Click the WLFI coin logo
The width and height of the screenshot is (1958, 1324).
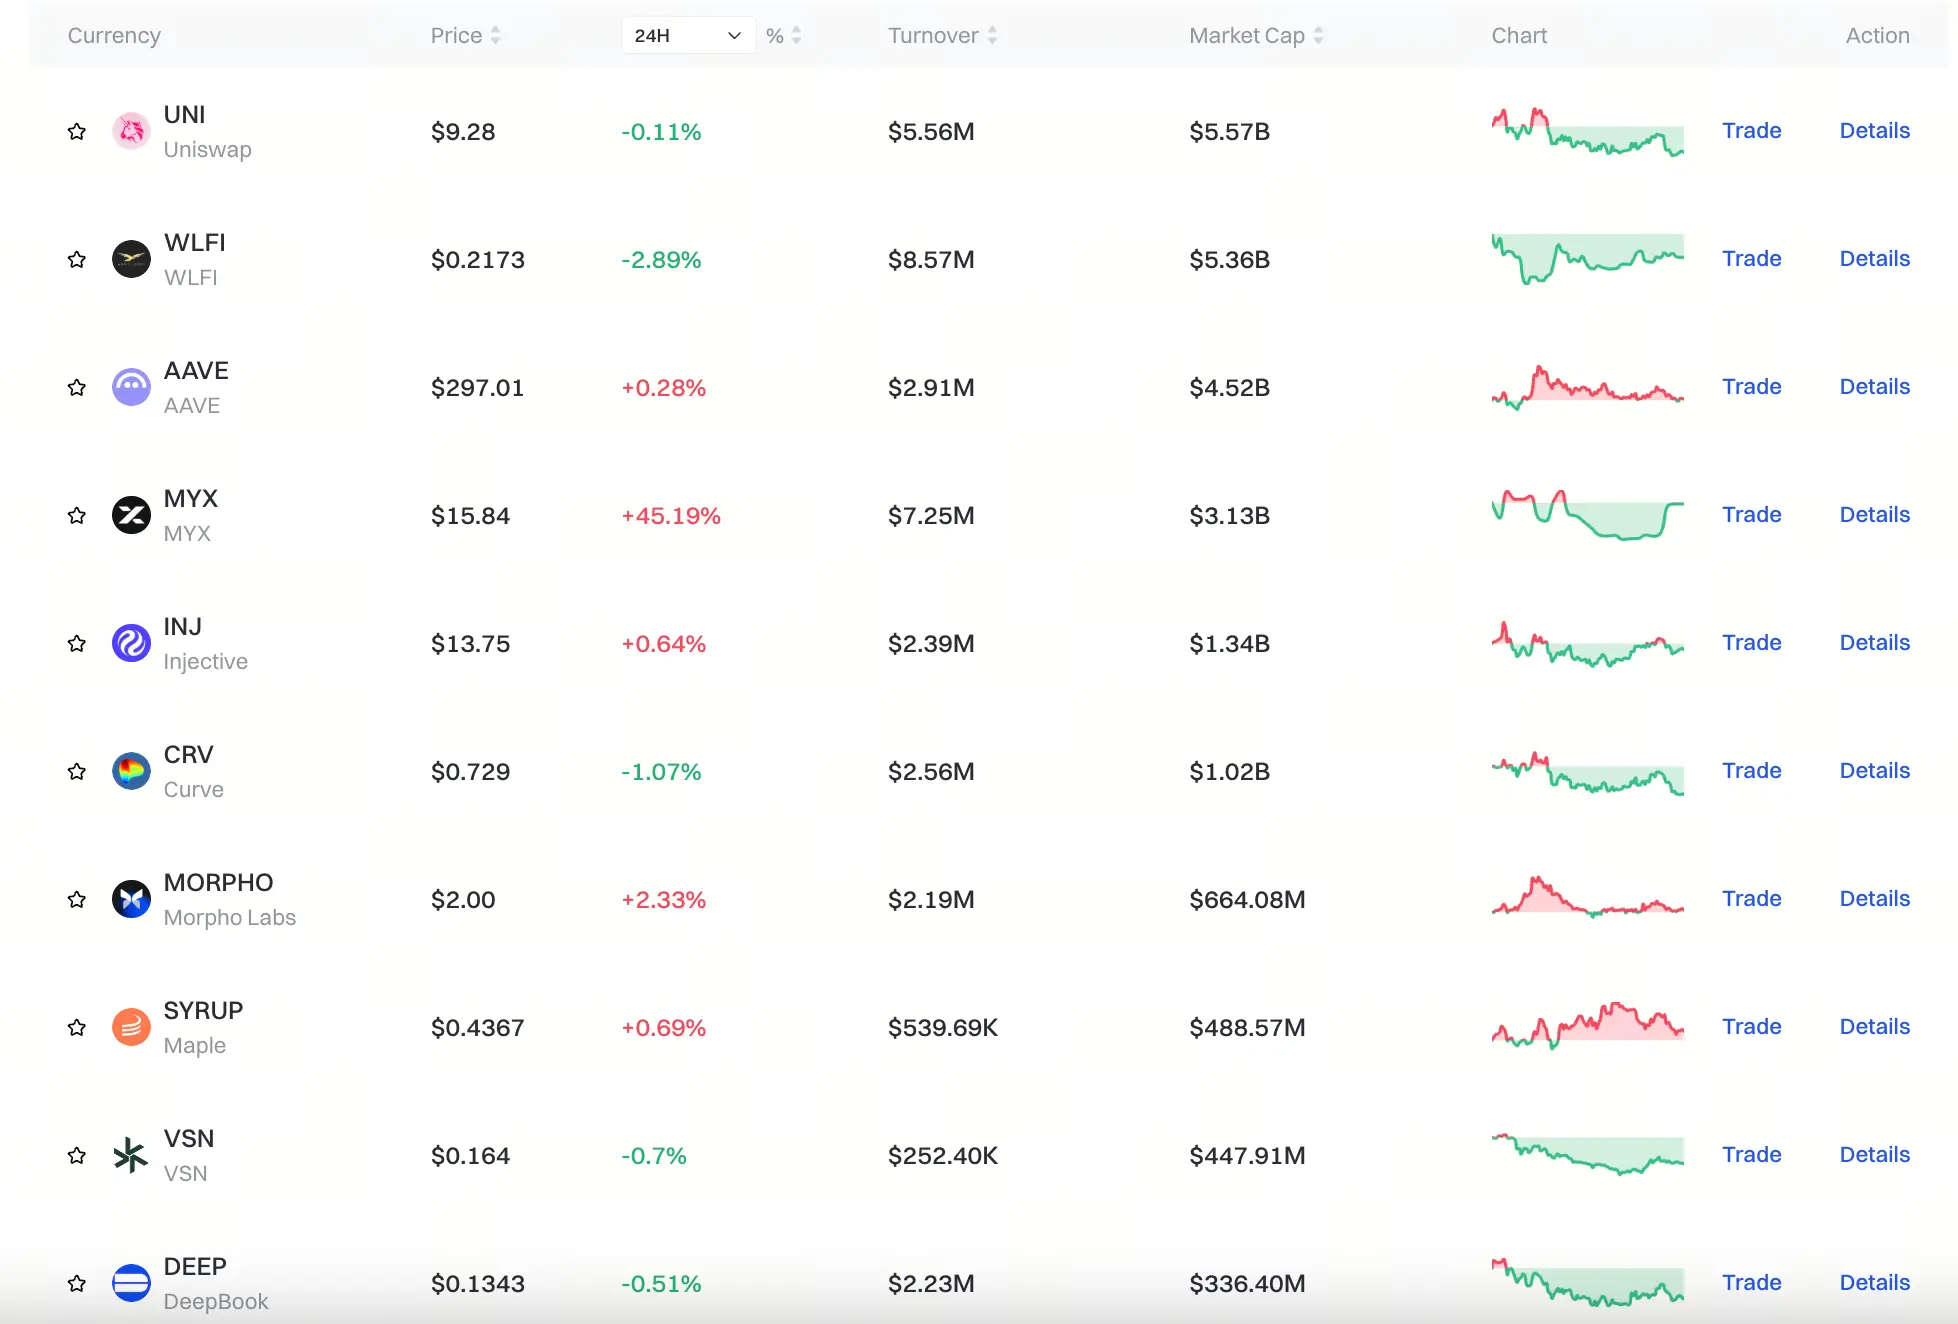pyautogui.click(x=131, y=260)
